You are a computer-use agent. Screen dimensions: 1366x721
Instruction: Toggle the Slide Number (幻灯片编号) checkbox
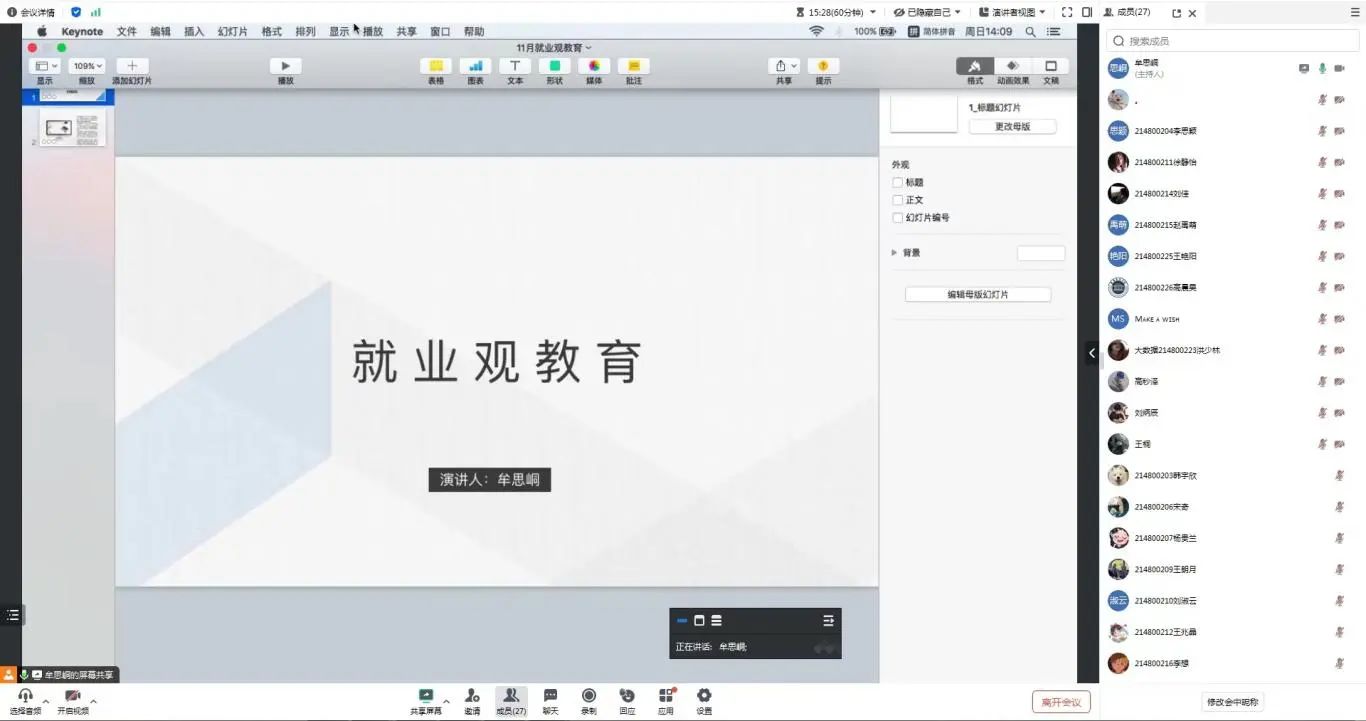tap(898, 218)
